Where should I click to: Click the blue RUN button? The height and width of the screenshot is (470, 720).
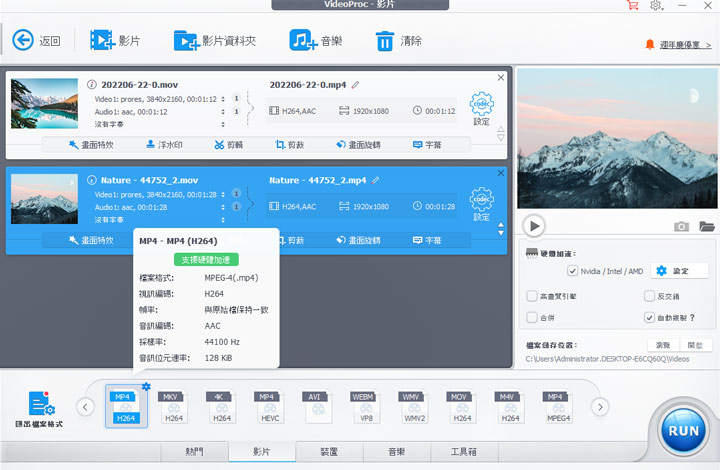coord(683,431)
